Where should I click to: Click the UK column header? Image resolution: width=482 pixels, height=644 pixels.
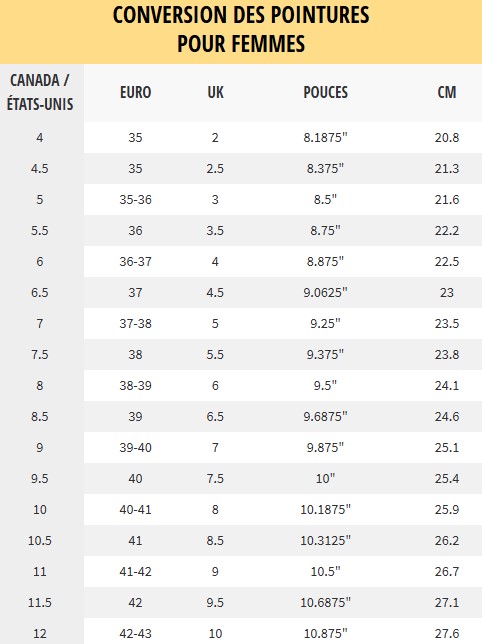click(216, 92)
